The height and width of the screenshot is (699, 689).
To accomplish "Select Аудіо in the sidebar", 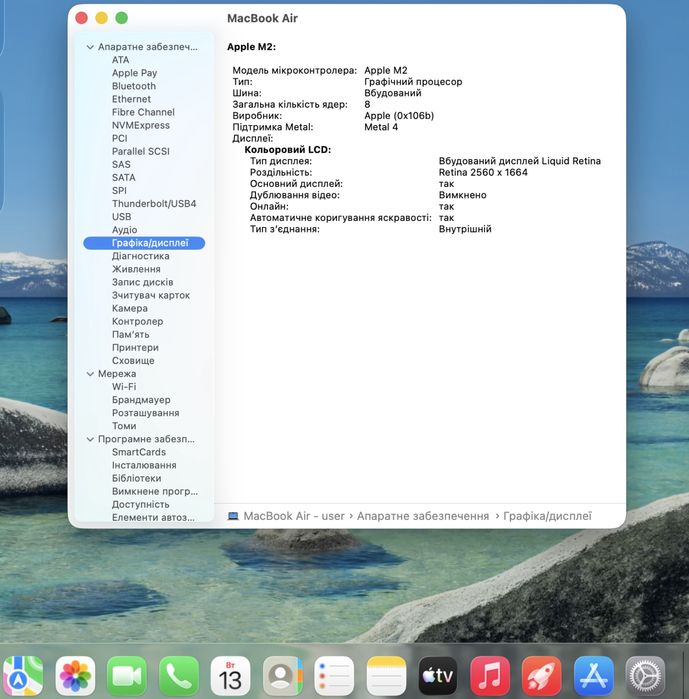I will pyautogui.click(x=124, y=230).
